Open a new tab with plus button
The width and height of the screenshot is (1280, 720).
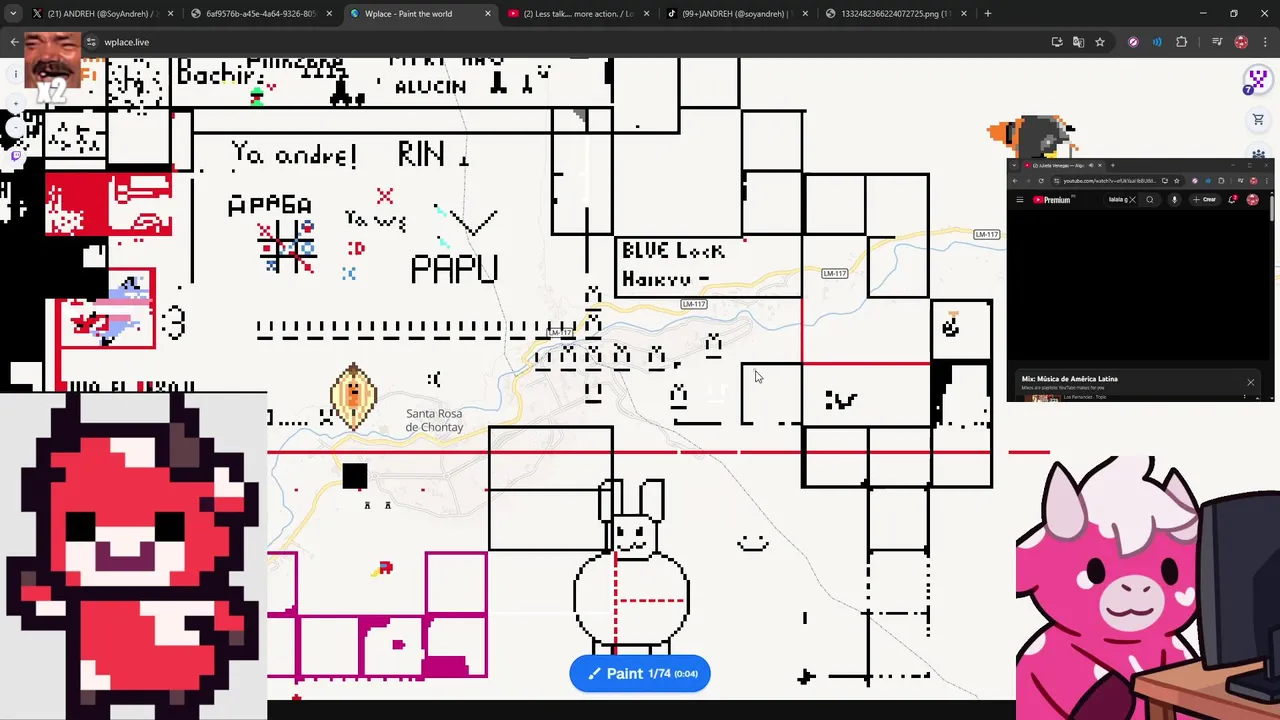(987, 14)
